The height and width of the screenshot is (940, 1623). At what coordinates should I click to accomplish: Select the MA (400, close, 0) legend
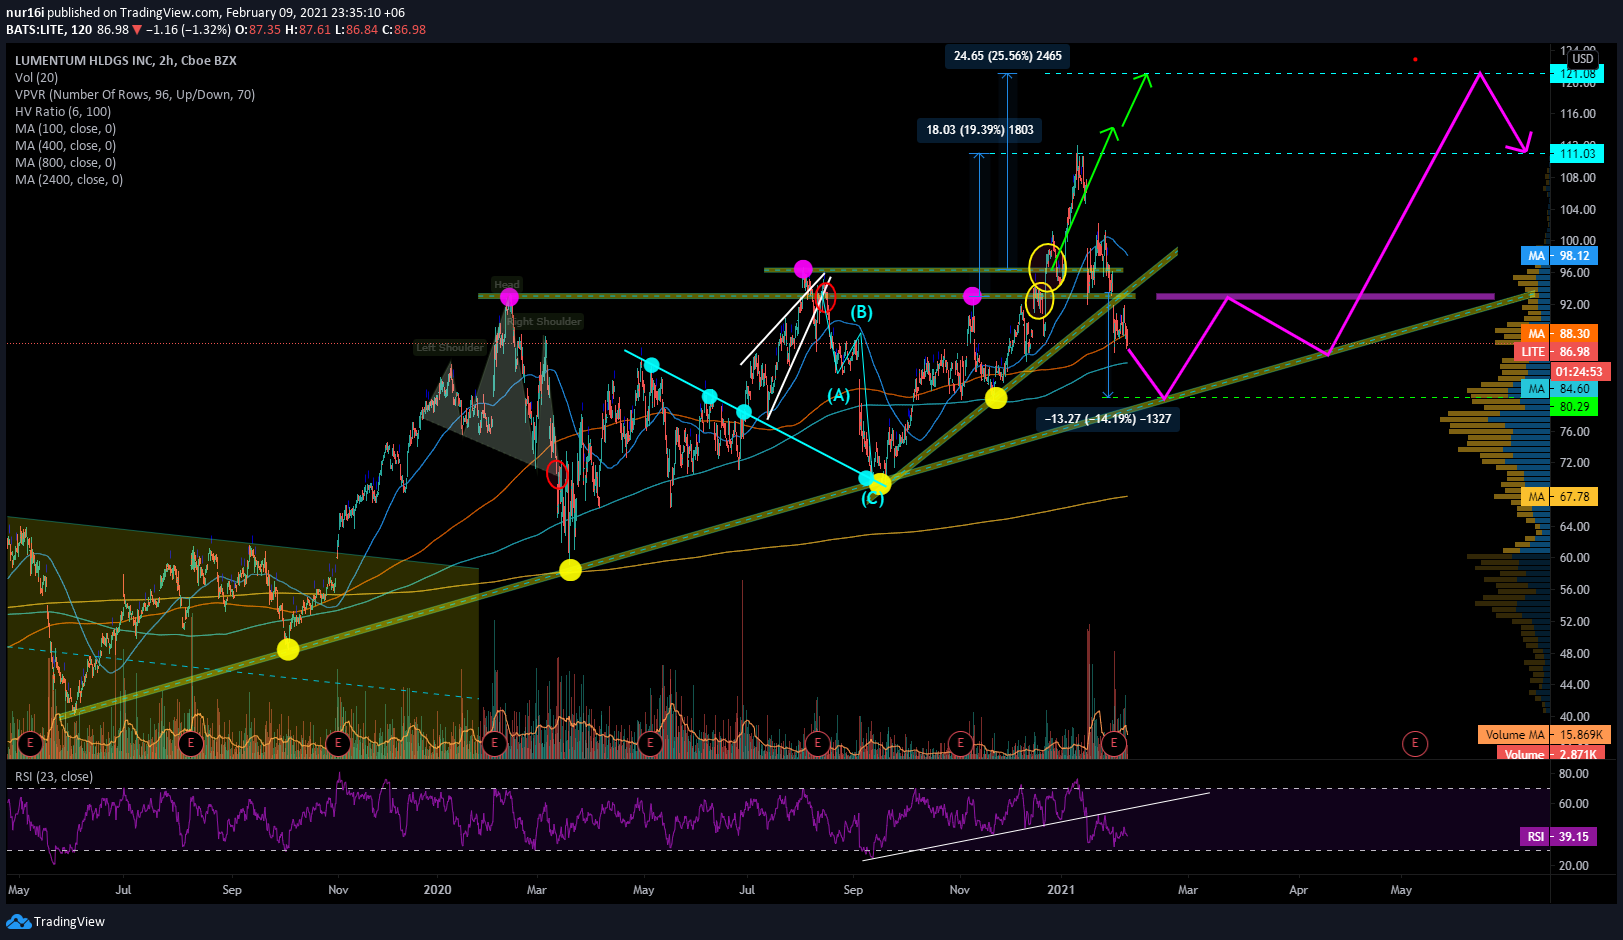click(x=65, y=145)
